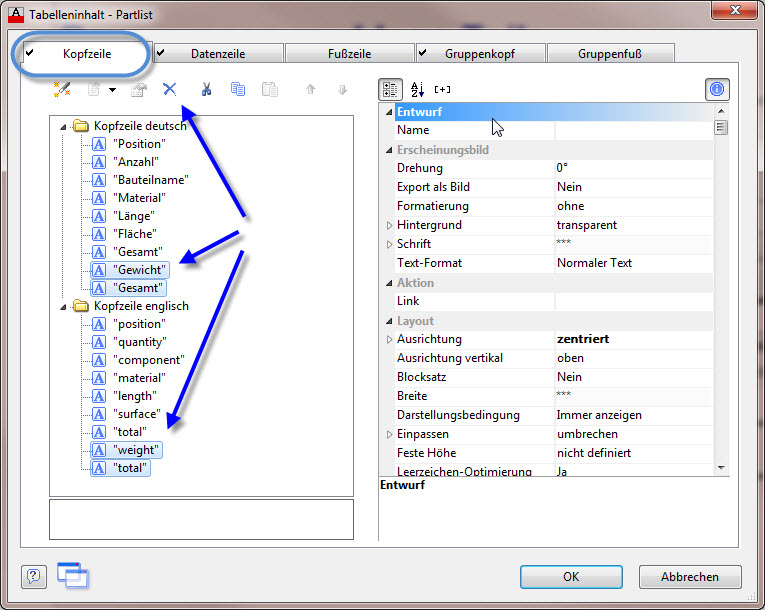The width and height of the screenshot is (765, 610).
Task: Open help with question mark icon
Action: [34, 577]
